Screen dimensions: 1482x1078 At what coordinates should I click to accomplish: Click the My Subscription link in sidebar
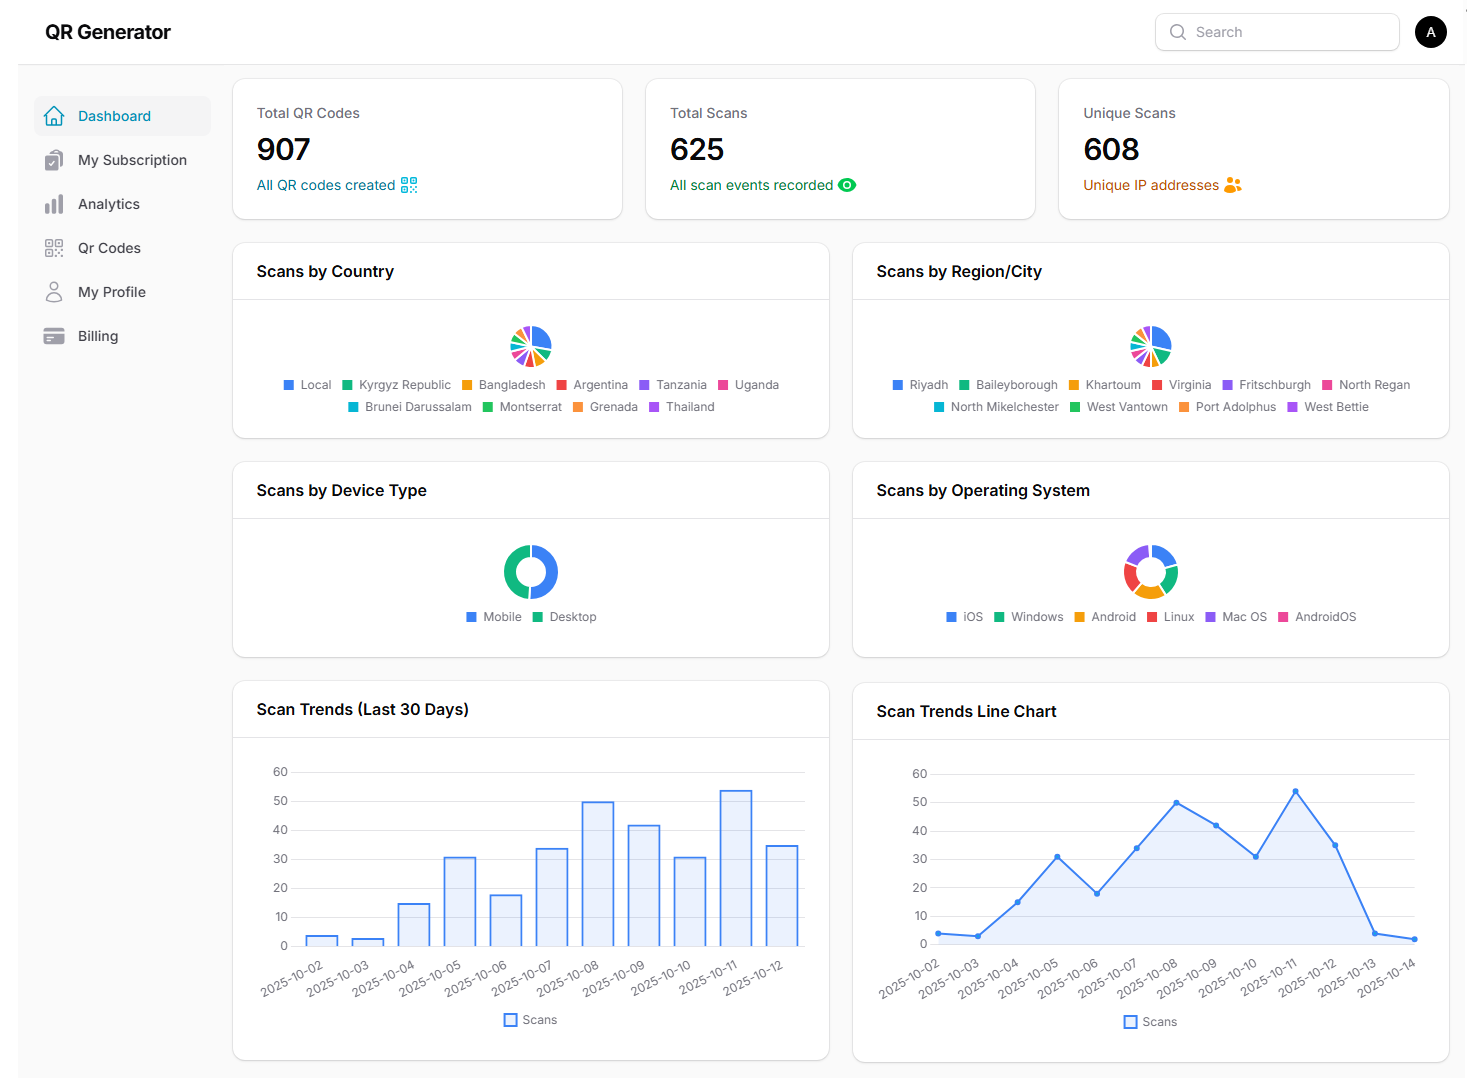click(132, 160)
